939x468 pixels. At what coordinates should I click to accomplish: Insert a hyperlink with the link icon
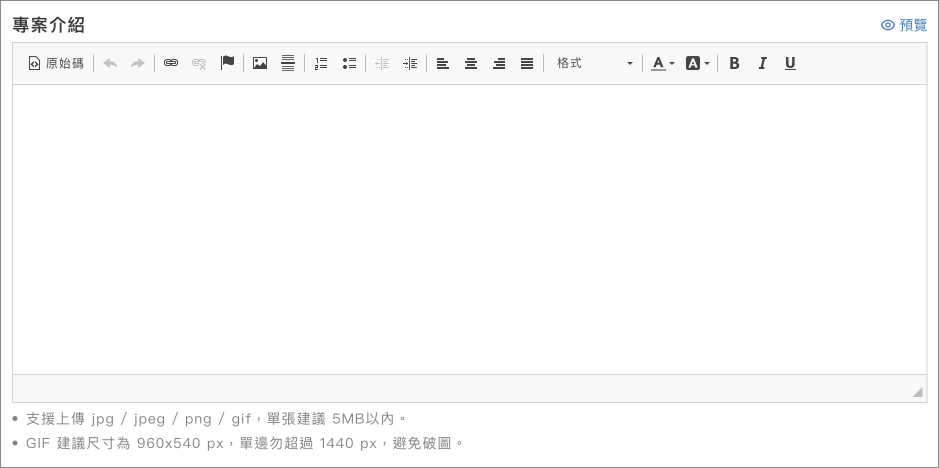click(171, 63)
